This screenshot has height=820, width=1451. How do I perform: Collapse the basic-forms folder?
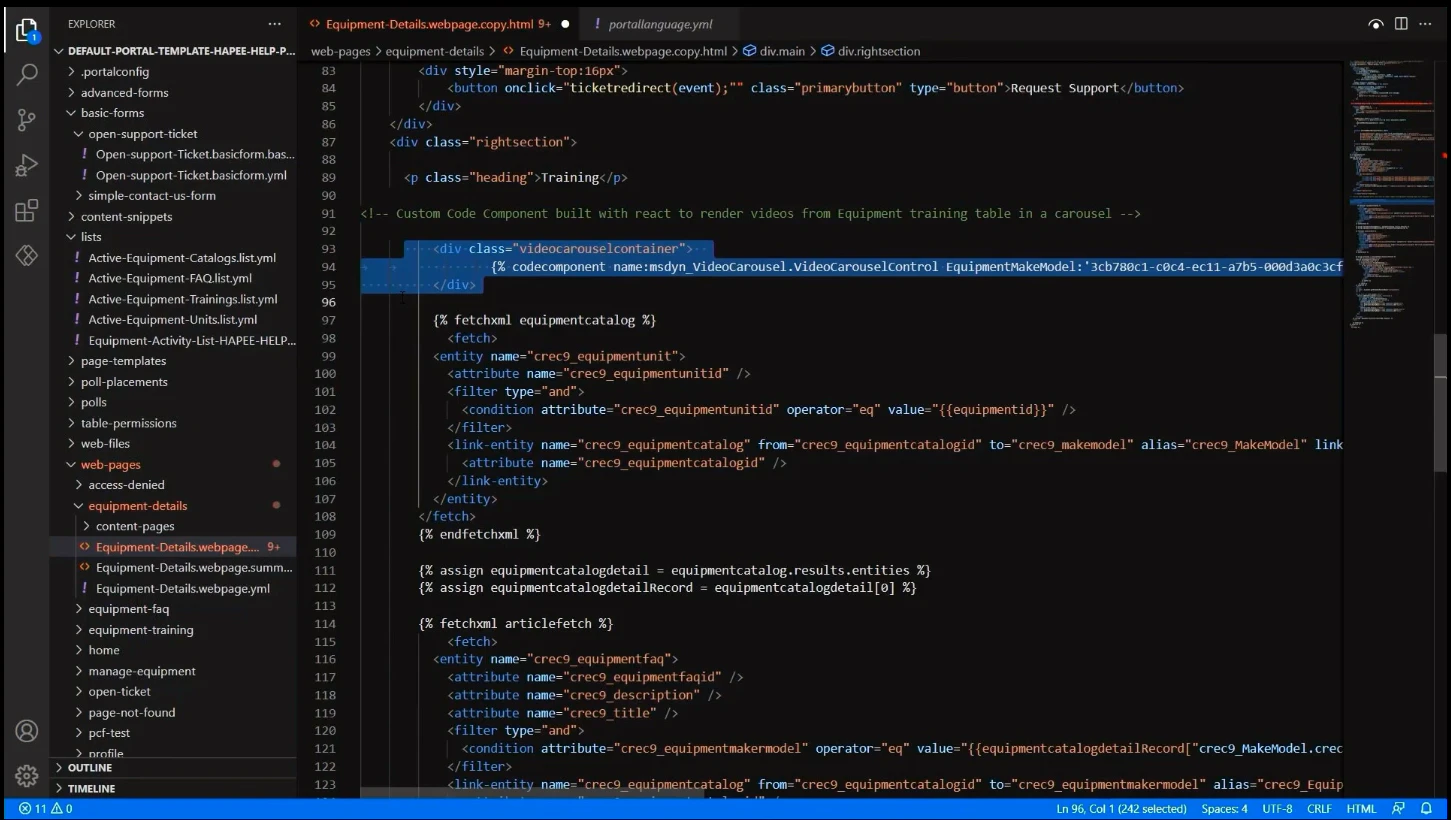click(x=112, y=113)
